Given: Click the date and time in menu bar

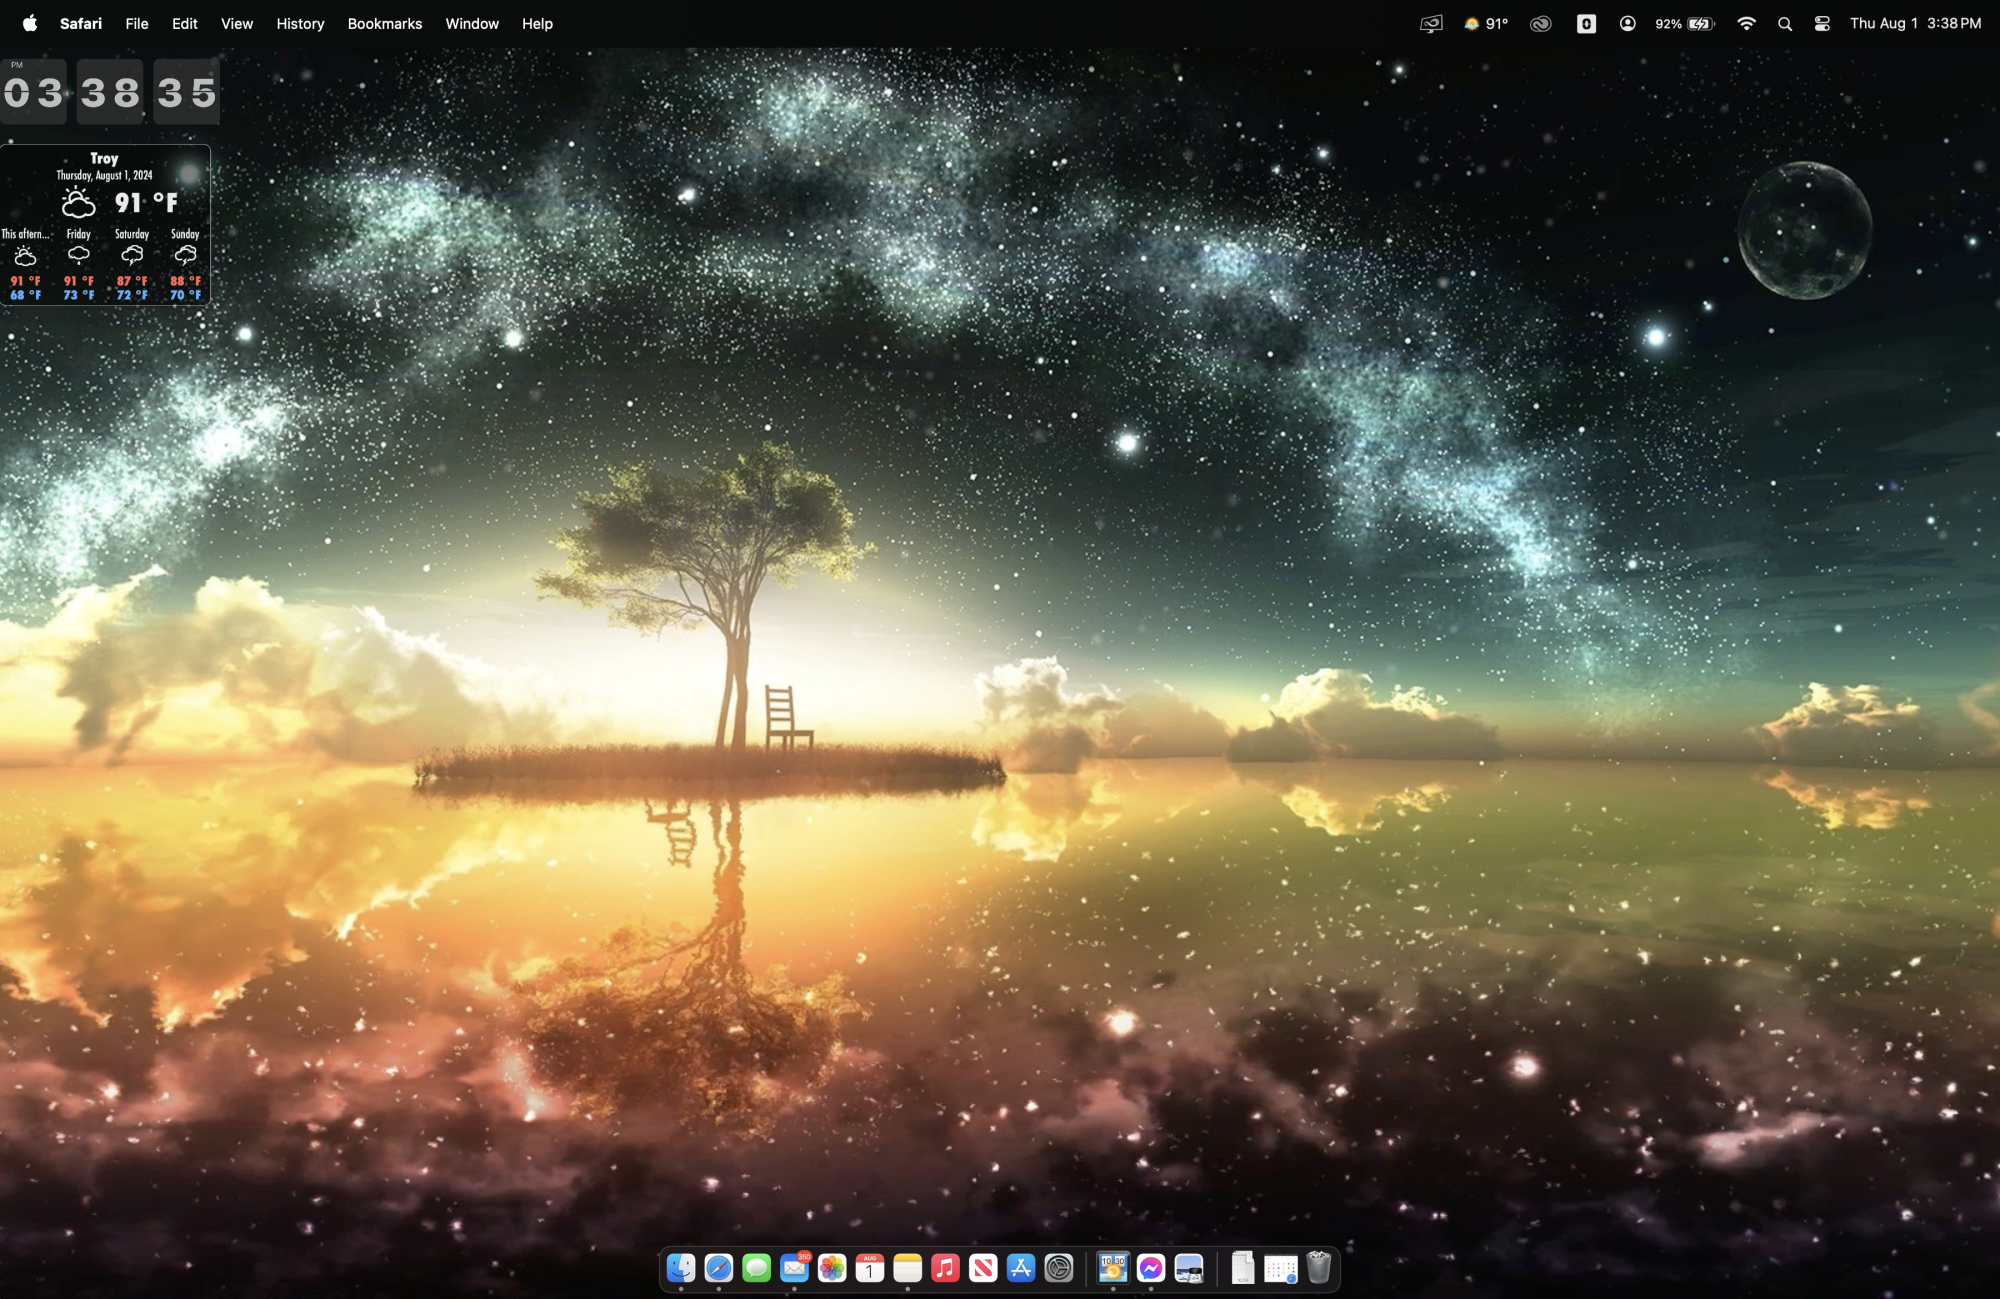Looking at the screenshot, I should point(1915,23).
